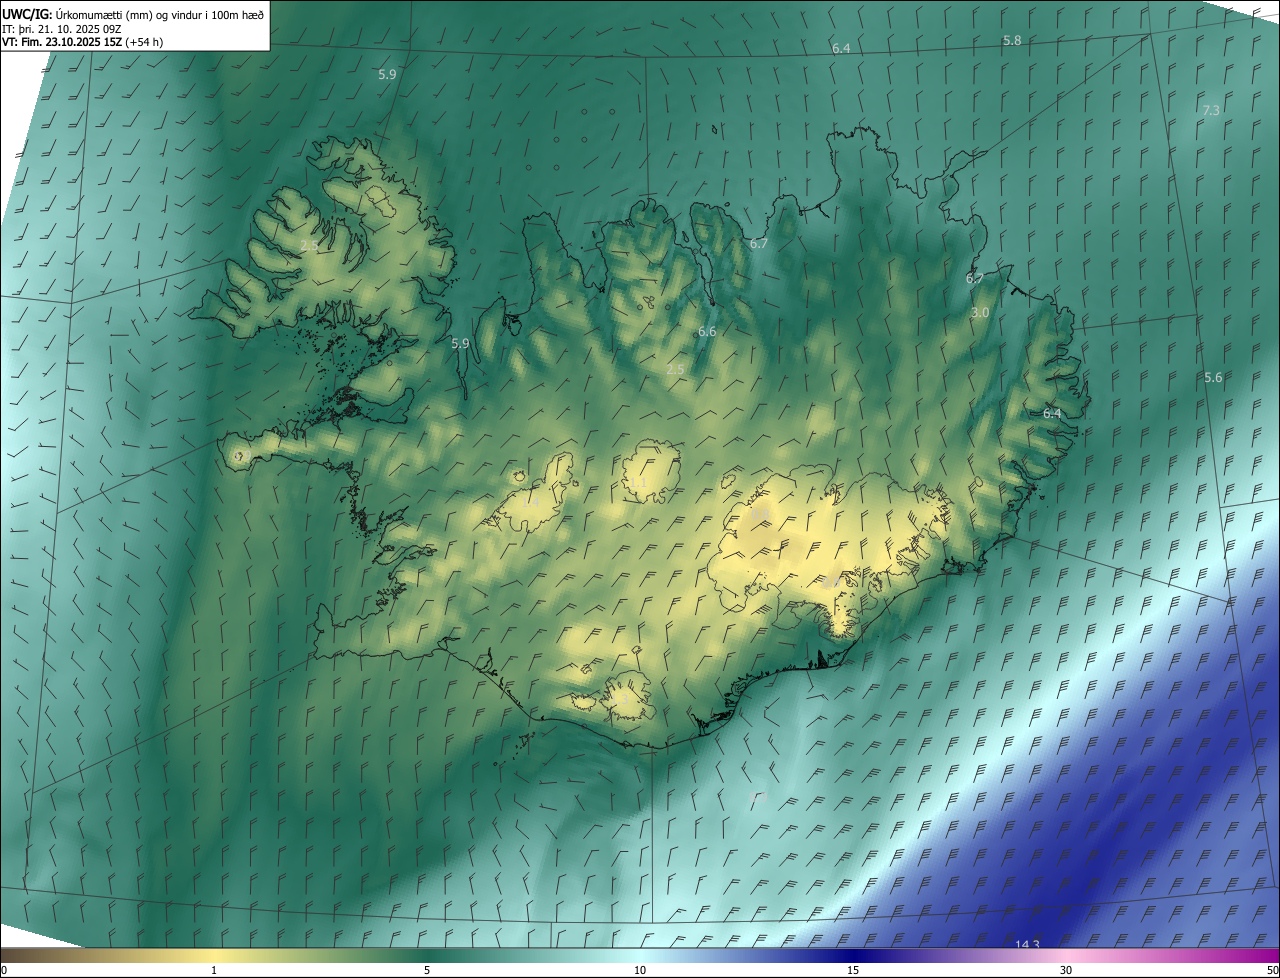Click the 7.3 value label on the map
The width and height of the screenshot is (1280, 978).
tap(1211, 110)
